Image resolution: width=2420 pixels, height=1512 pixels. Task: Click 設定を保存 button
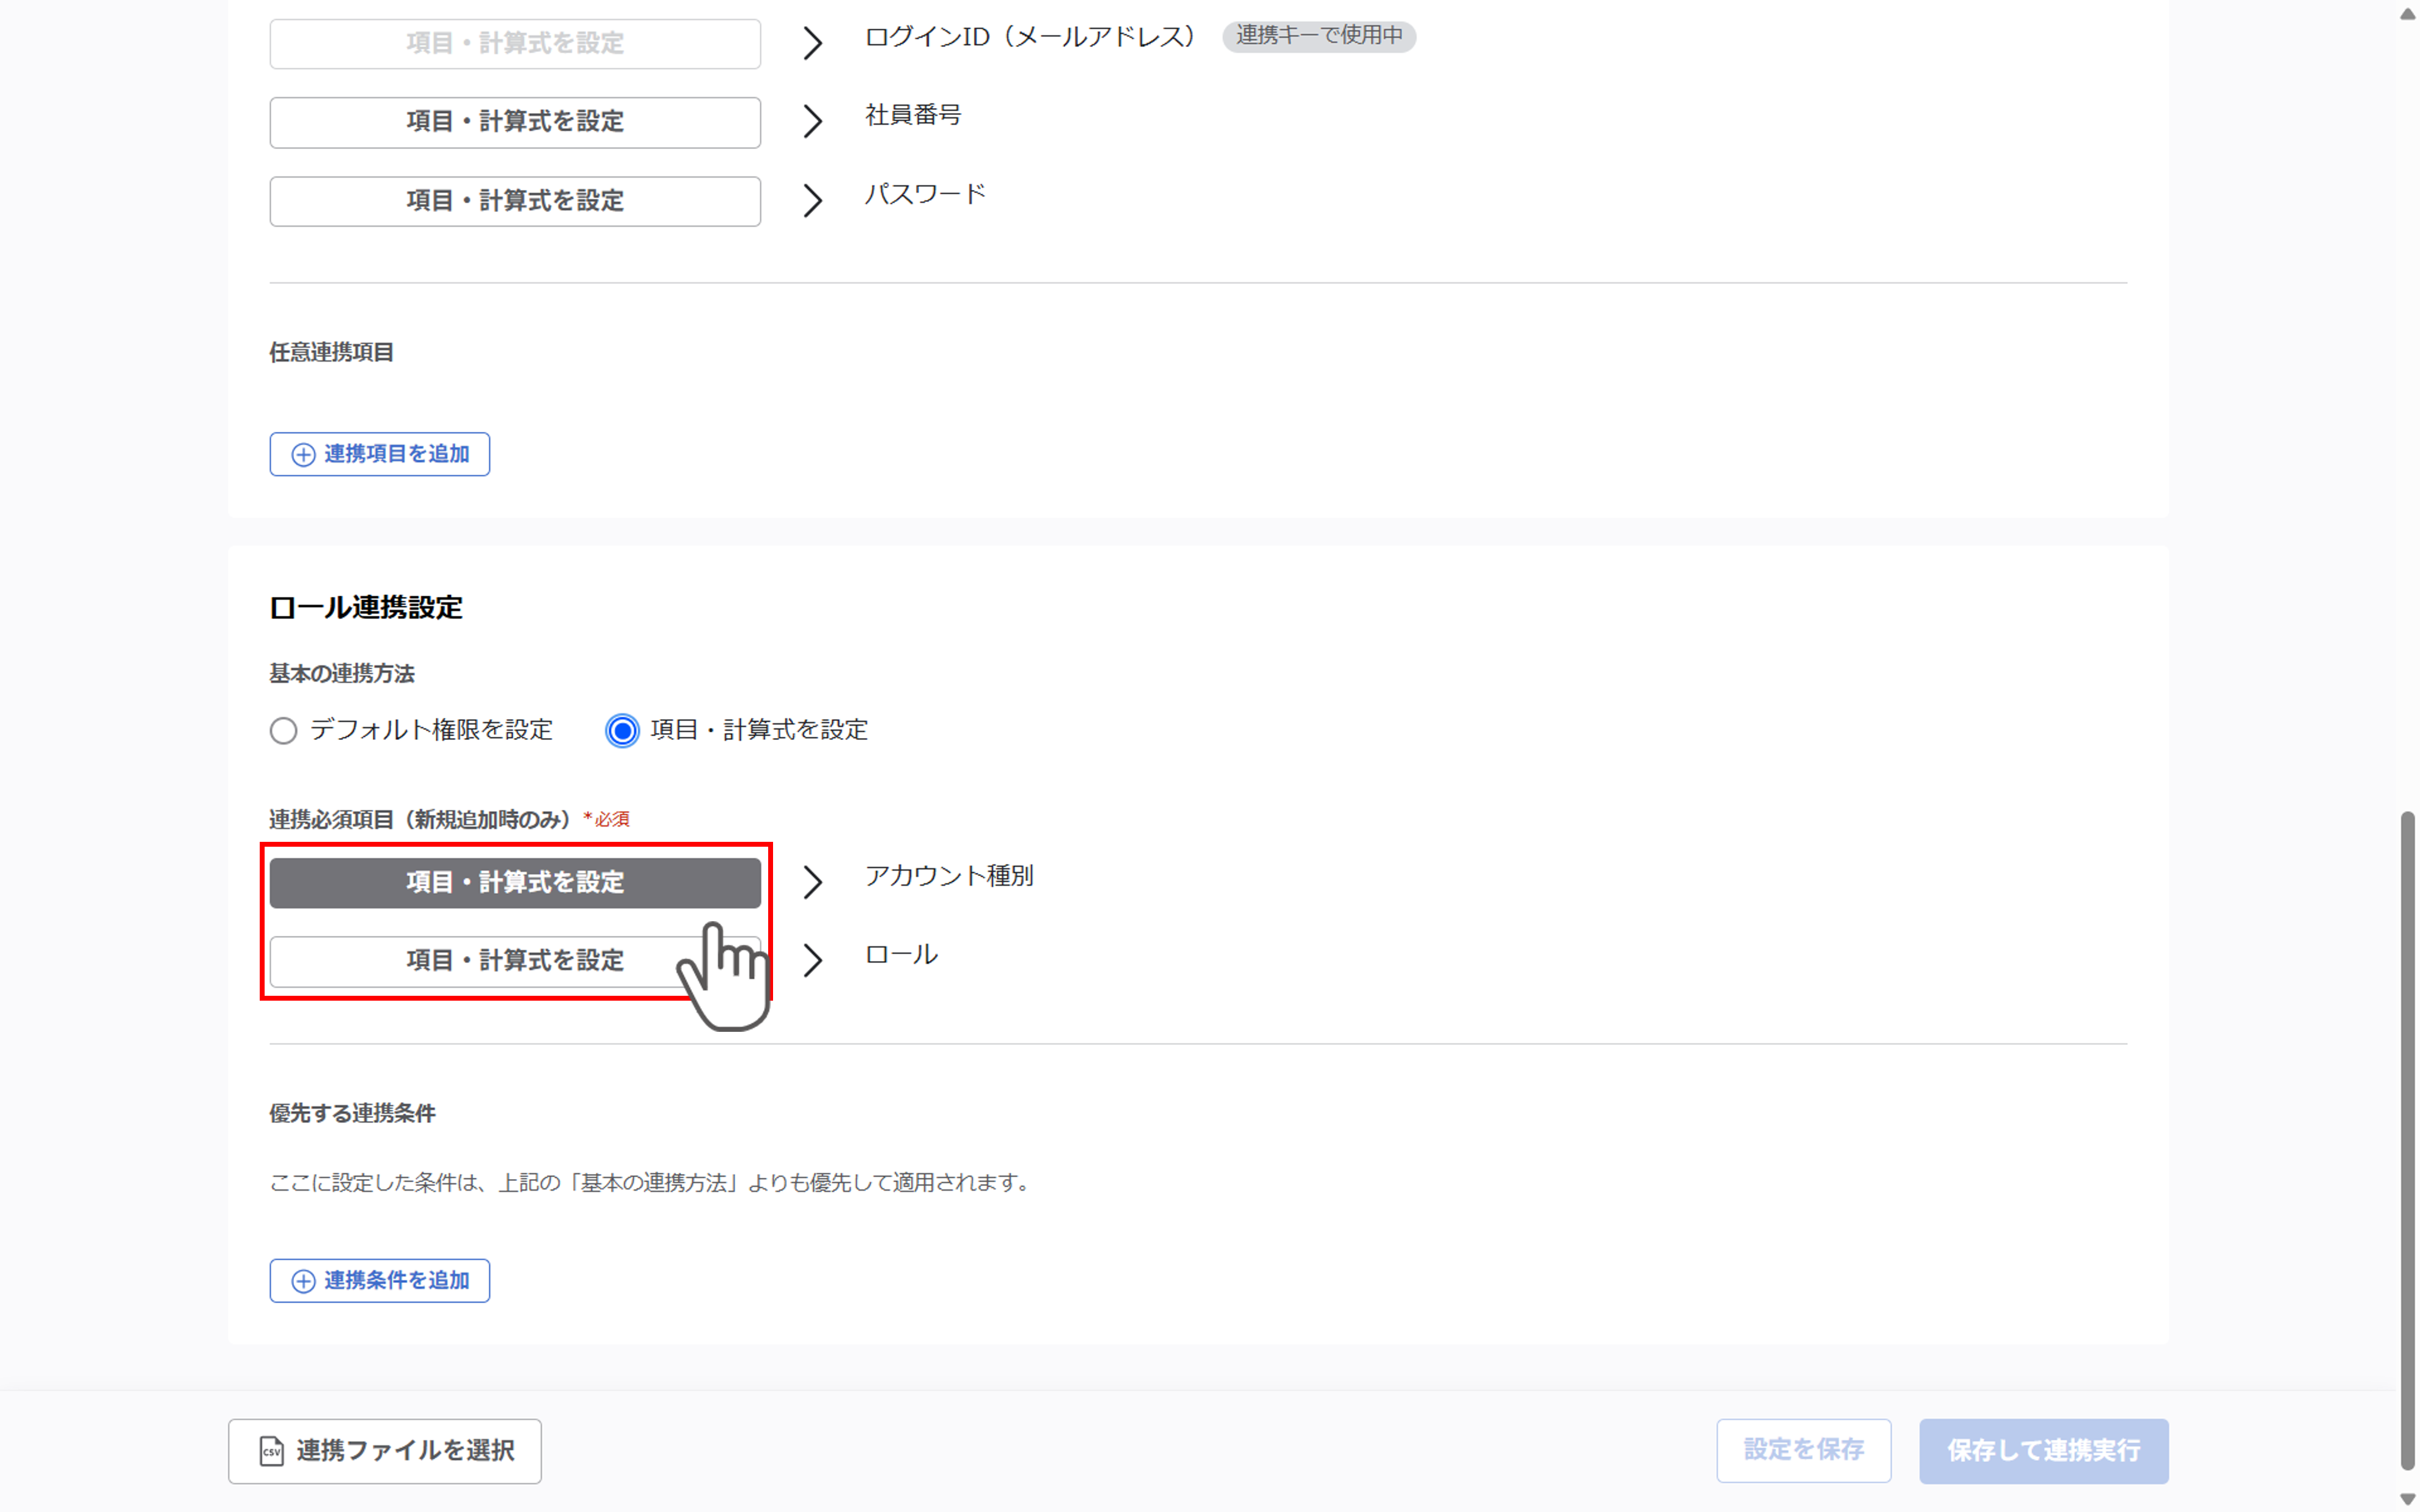(1803, 1450)
